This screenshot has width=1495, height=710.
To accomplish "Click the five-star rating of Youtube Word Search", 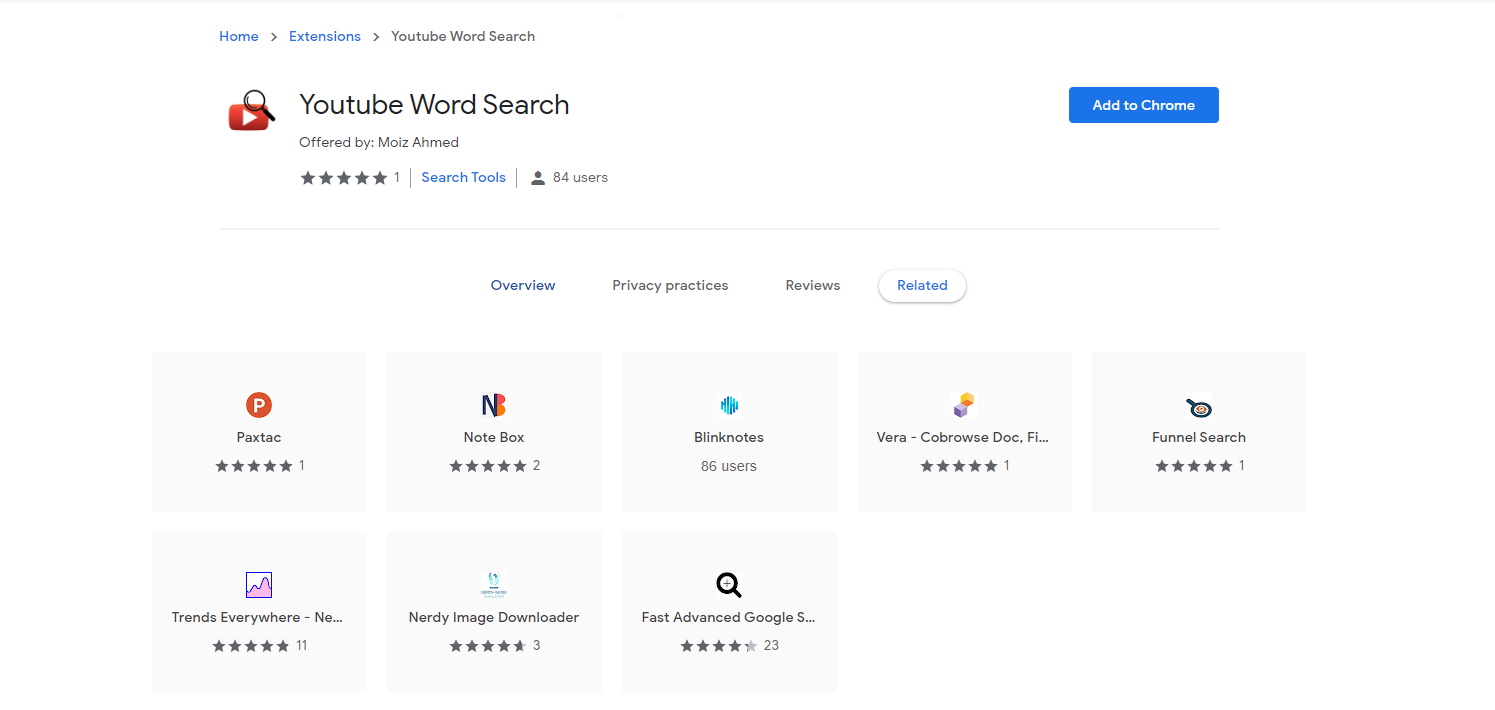I will tap(344, 178).
